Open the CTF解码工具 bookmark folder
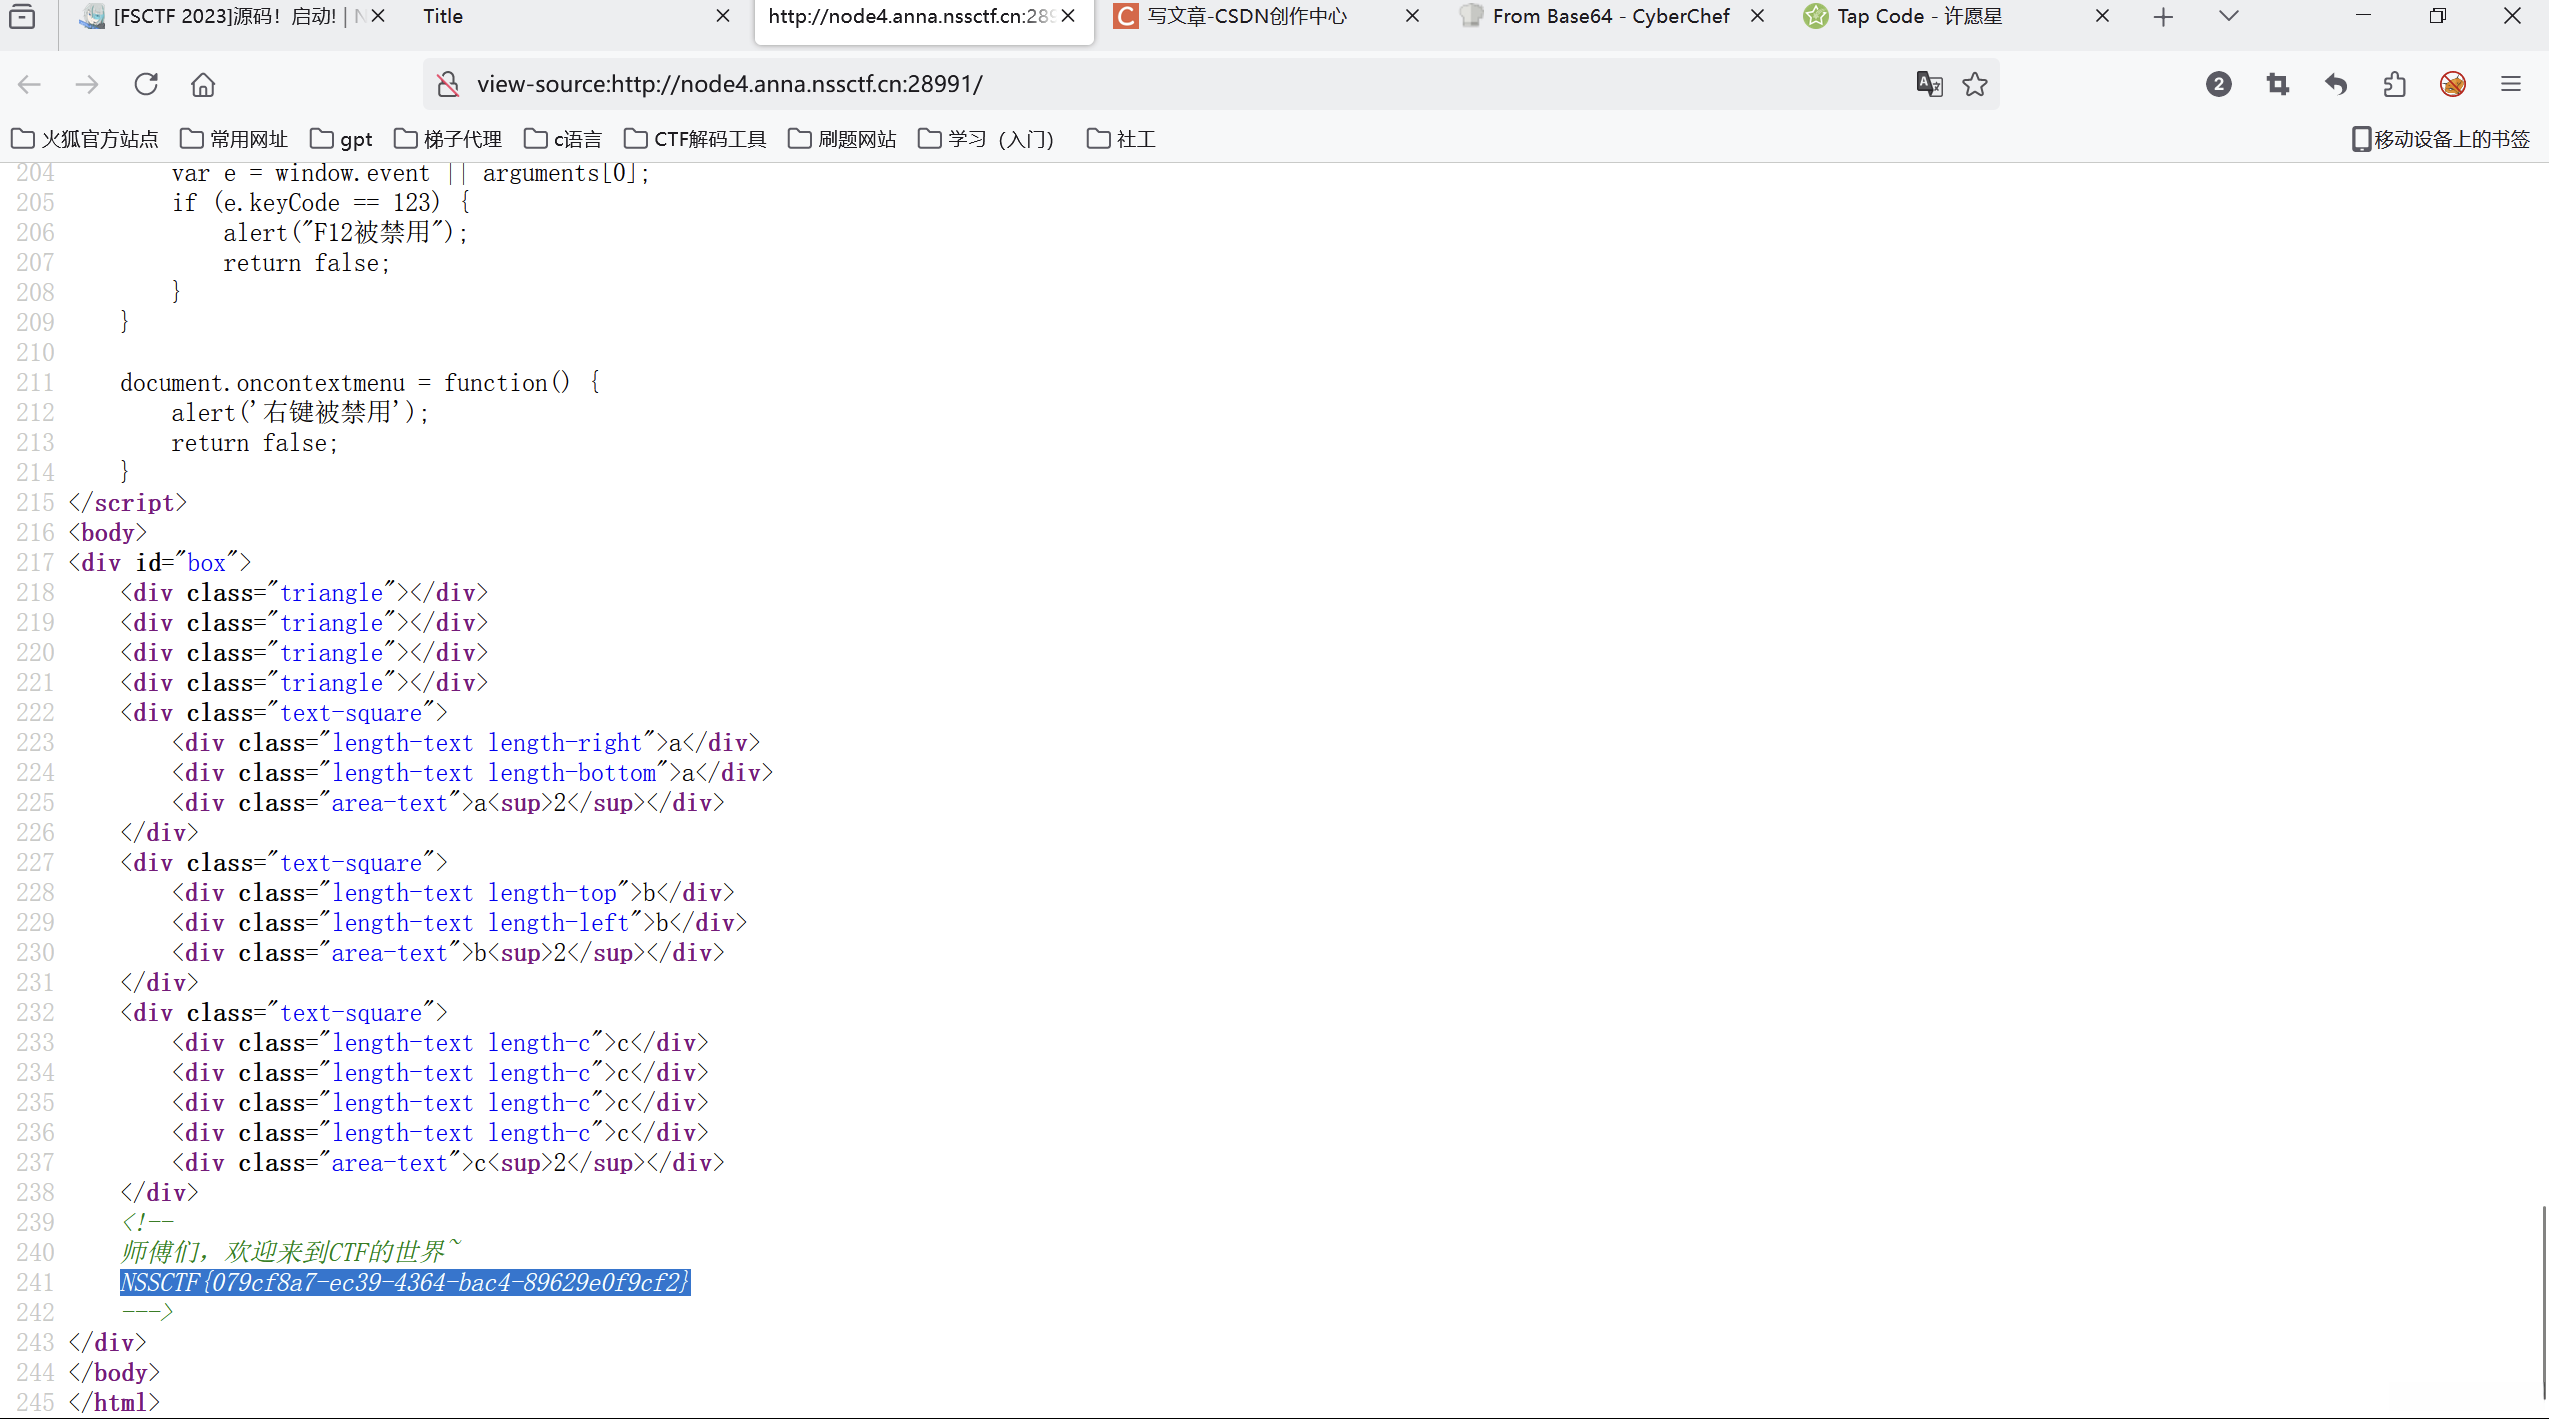The image size is (2549, 1419). 695,139
